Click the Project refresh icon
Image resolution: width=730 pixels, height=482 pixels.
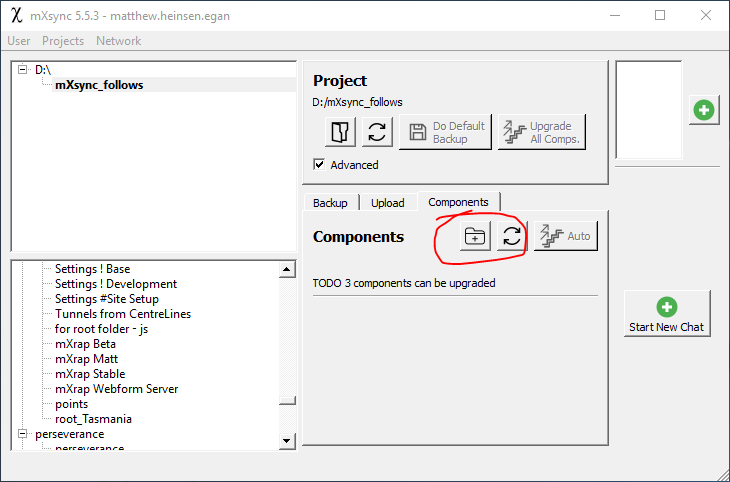click(376, 132)
